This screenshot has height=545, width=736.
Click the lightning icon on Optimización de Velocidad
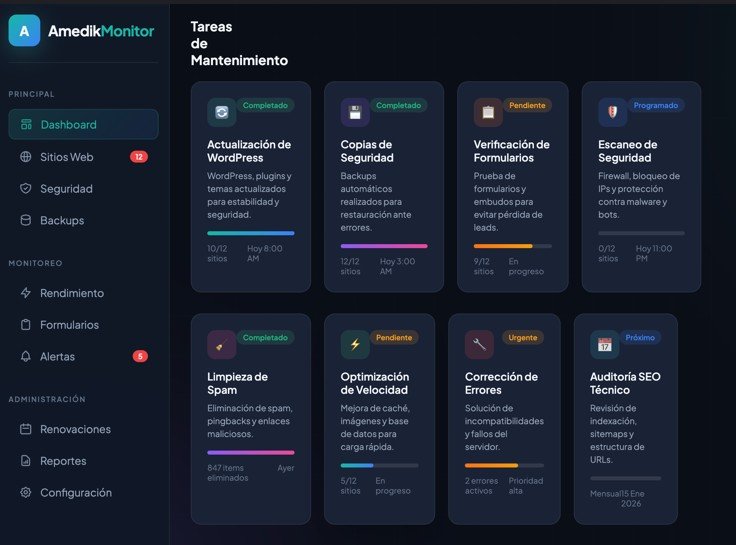pos(354,345)
